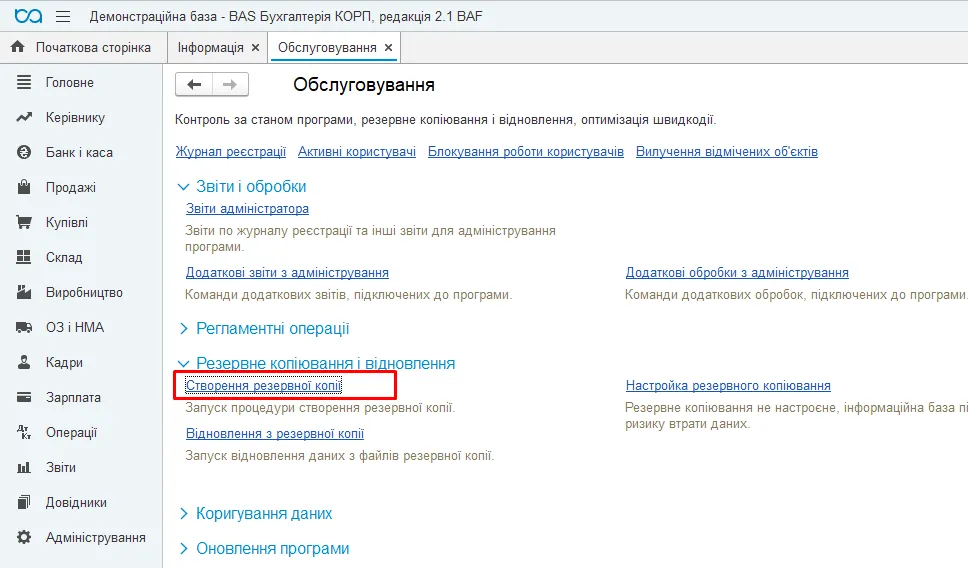Screen dimensions: 968x568
Task: Click the Продажі bag icon
Action: tap(23, 187)
